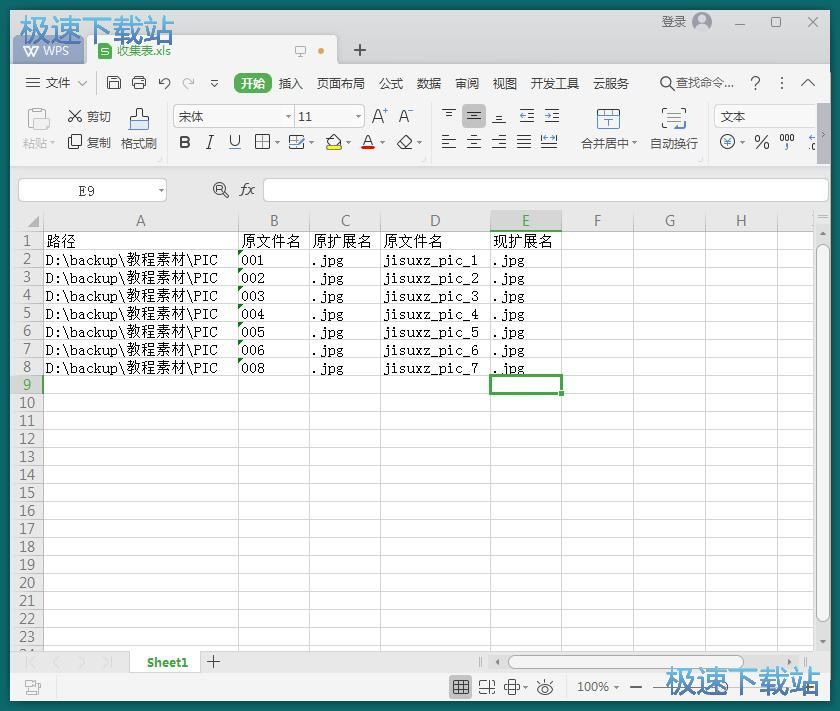840x711 pixels.
Task: Click the Insert Function fx icon
Action: pyautogui.click(x=247, y=189)
